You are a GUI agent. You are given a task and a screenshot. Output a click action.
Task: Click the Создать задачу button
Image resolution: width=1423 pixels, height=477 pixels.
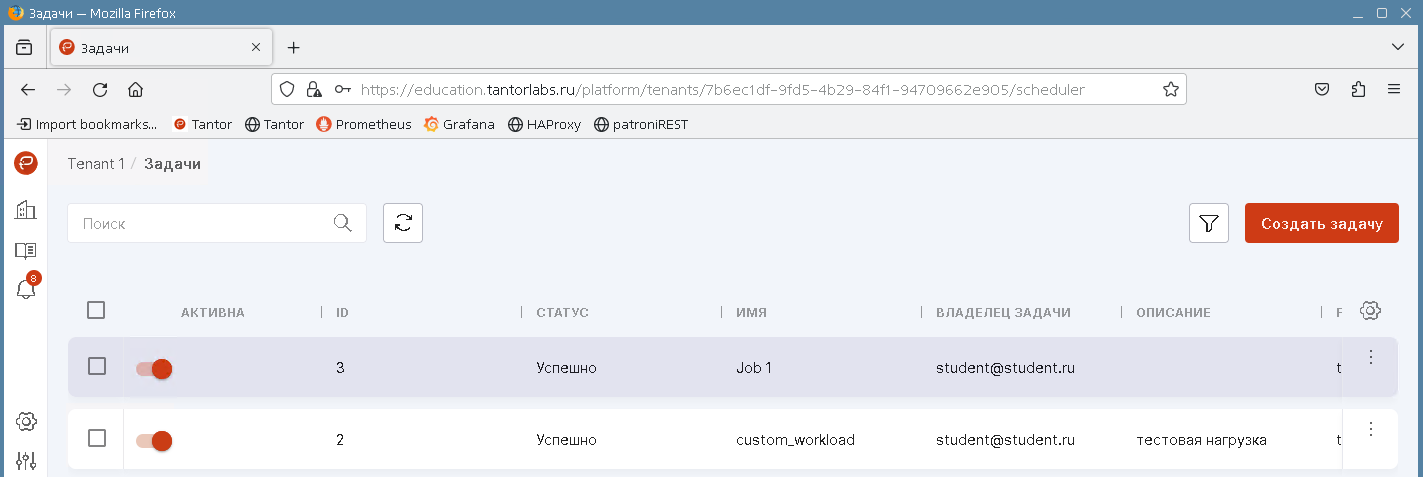tap(1321, 223)
